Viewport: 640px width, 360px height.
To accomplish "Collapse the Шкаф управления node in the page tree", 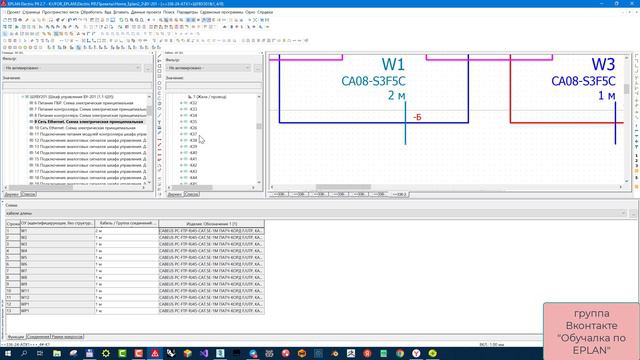I will point(23,97).
